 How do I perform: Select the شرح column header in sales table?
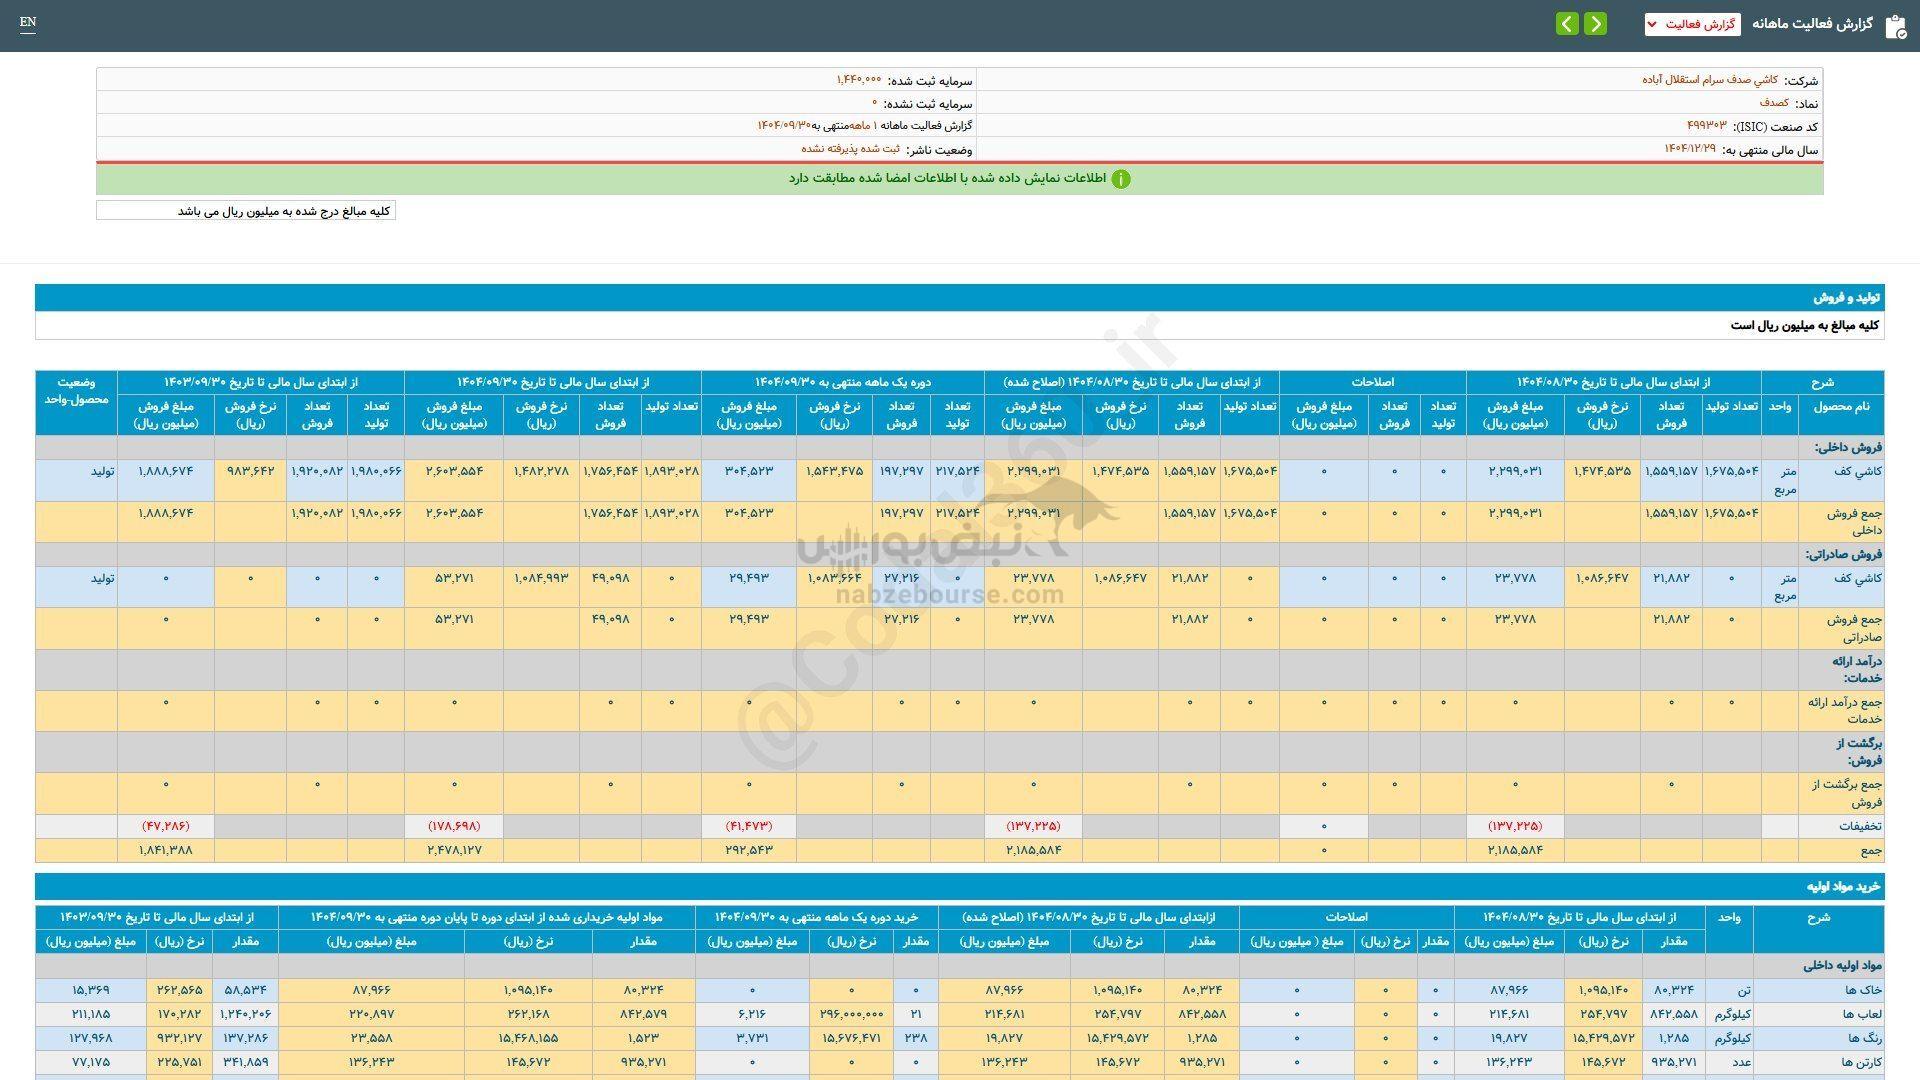pyautogui.click(x=1822, y=382)
